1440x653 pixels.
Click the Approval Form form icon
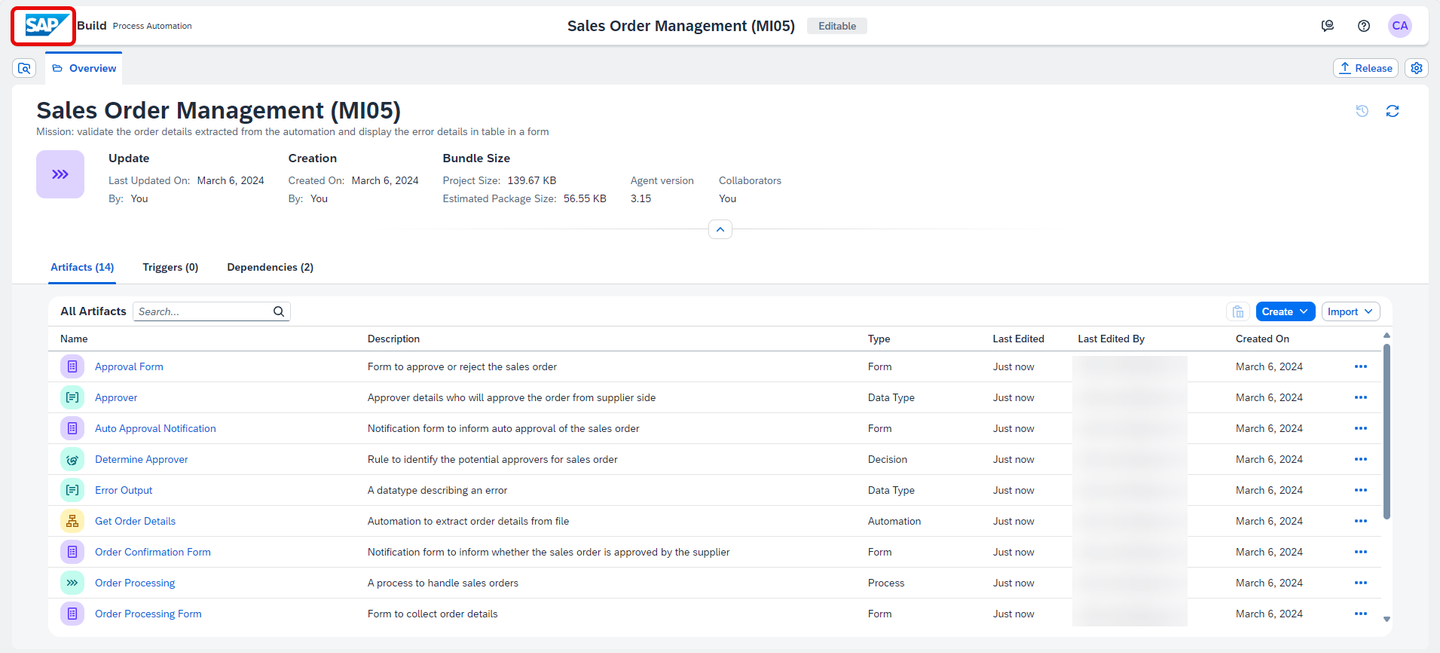[72, 367]
